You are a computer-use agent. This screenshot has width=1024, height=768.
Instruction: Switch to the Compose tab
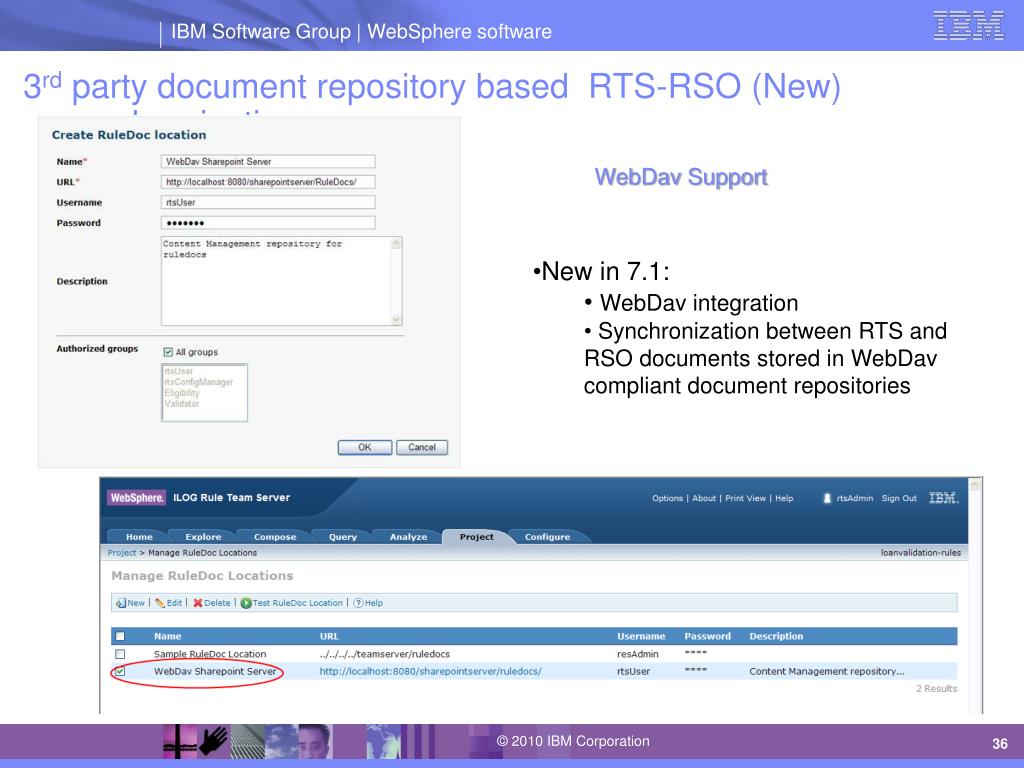coord(275,537)
